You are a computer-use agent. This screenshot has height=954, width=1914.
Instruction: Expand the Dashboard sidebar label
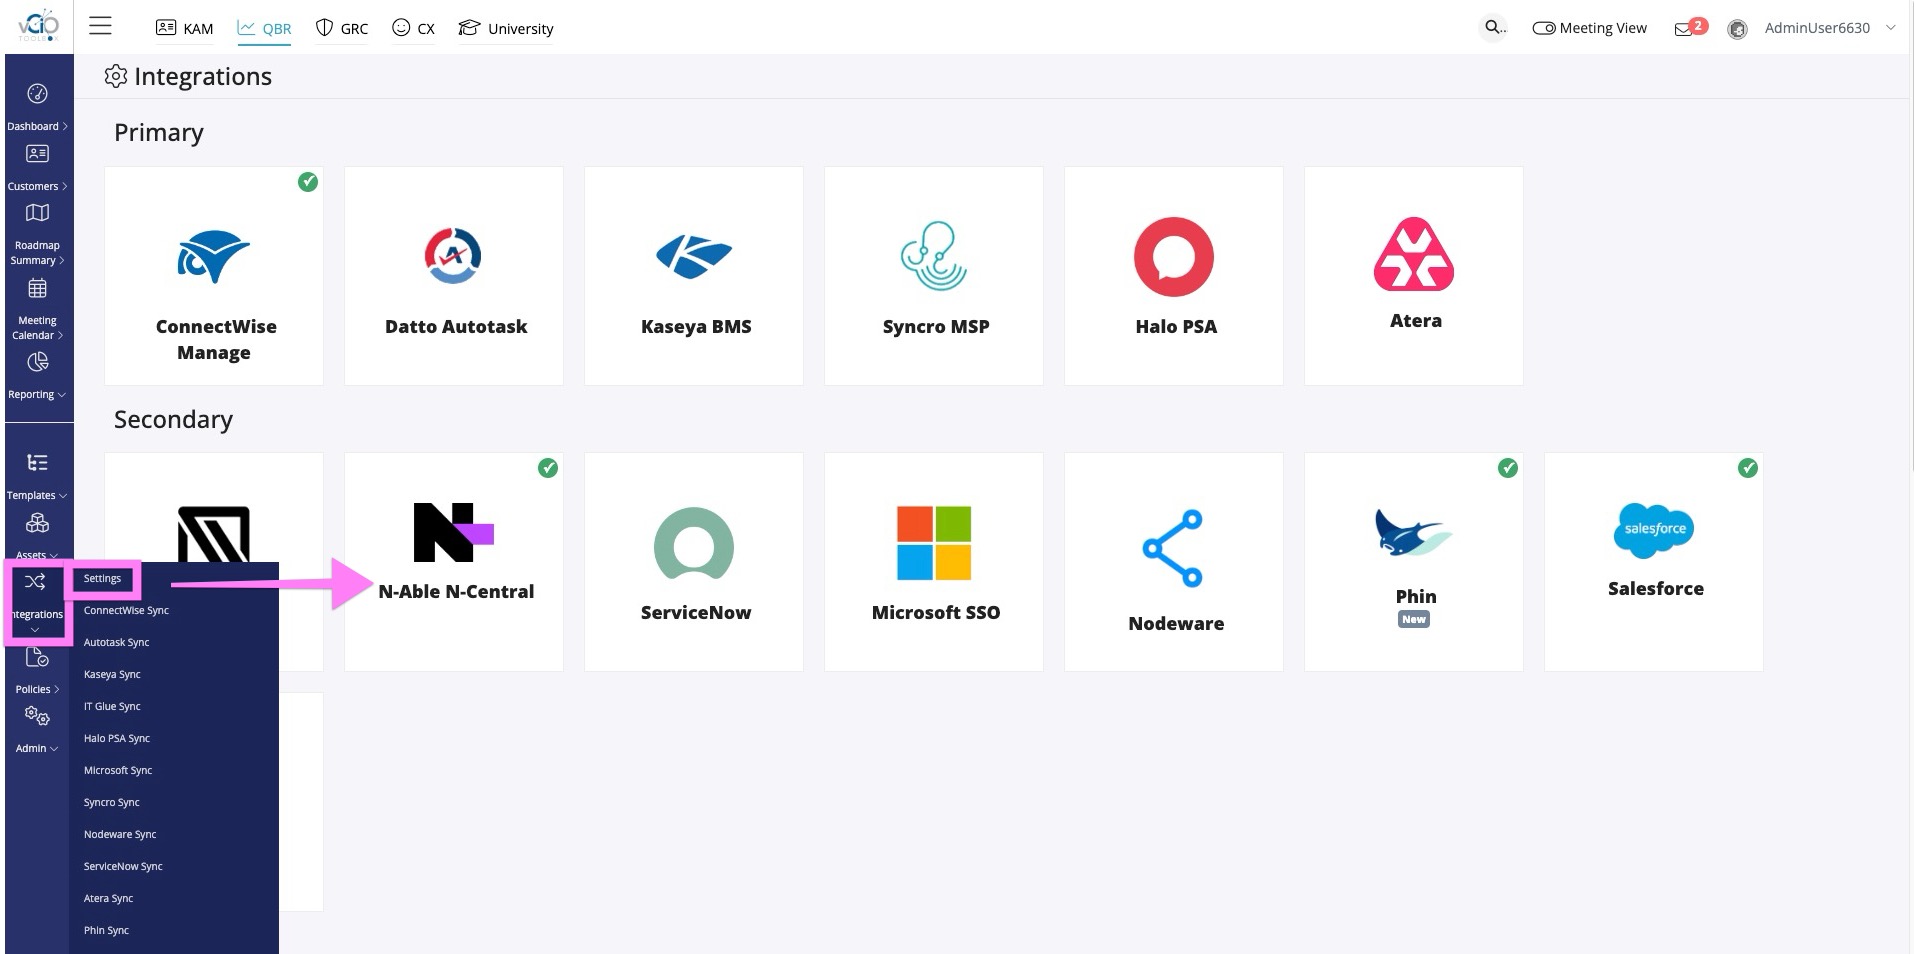pos(37,126)
